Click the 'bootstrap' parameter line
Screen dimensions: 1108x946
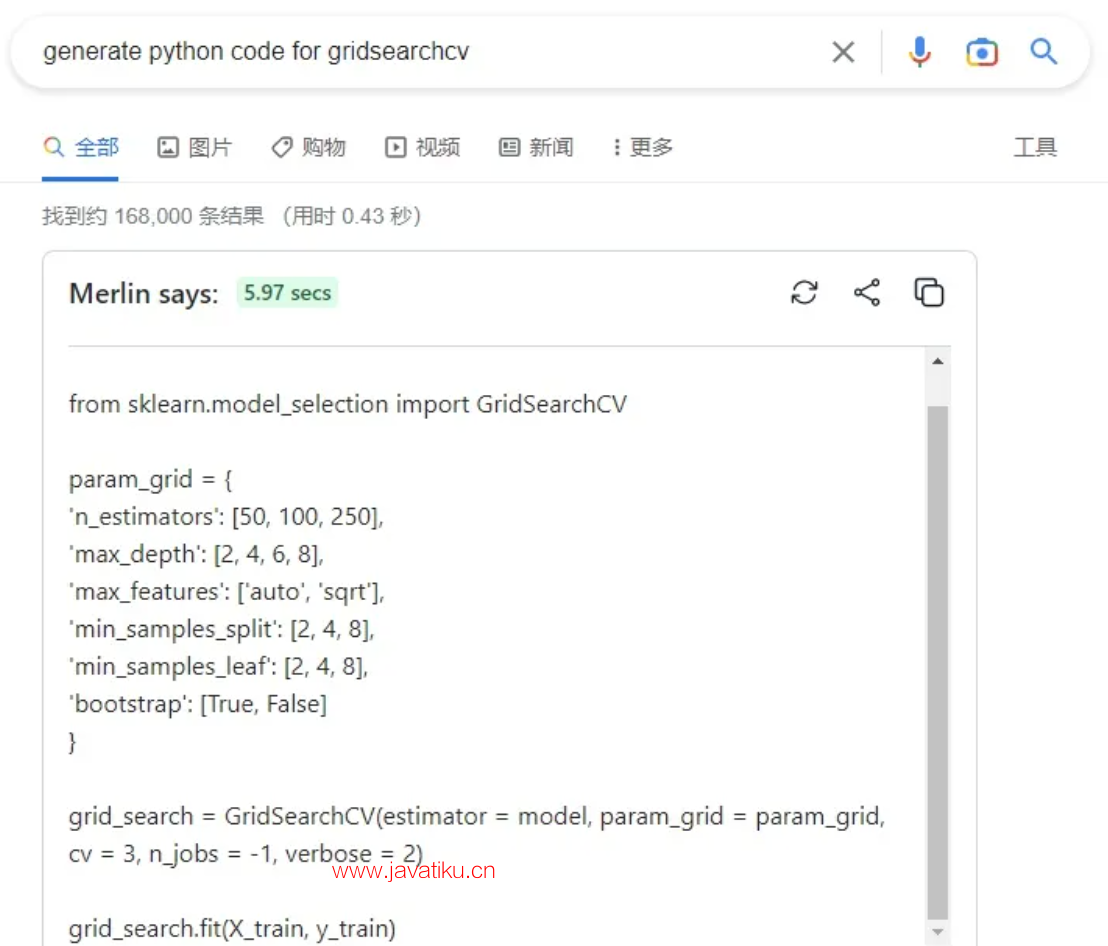[x=198, y=704]
